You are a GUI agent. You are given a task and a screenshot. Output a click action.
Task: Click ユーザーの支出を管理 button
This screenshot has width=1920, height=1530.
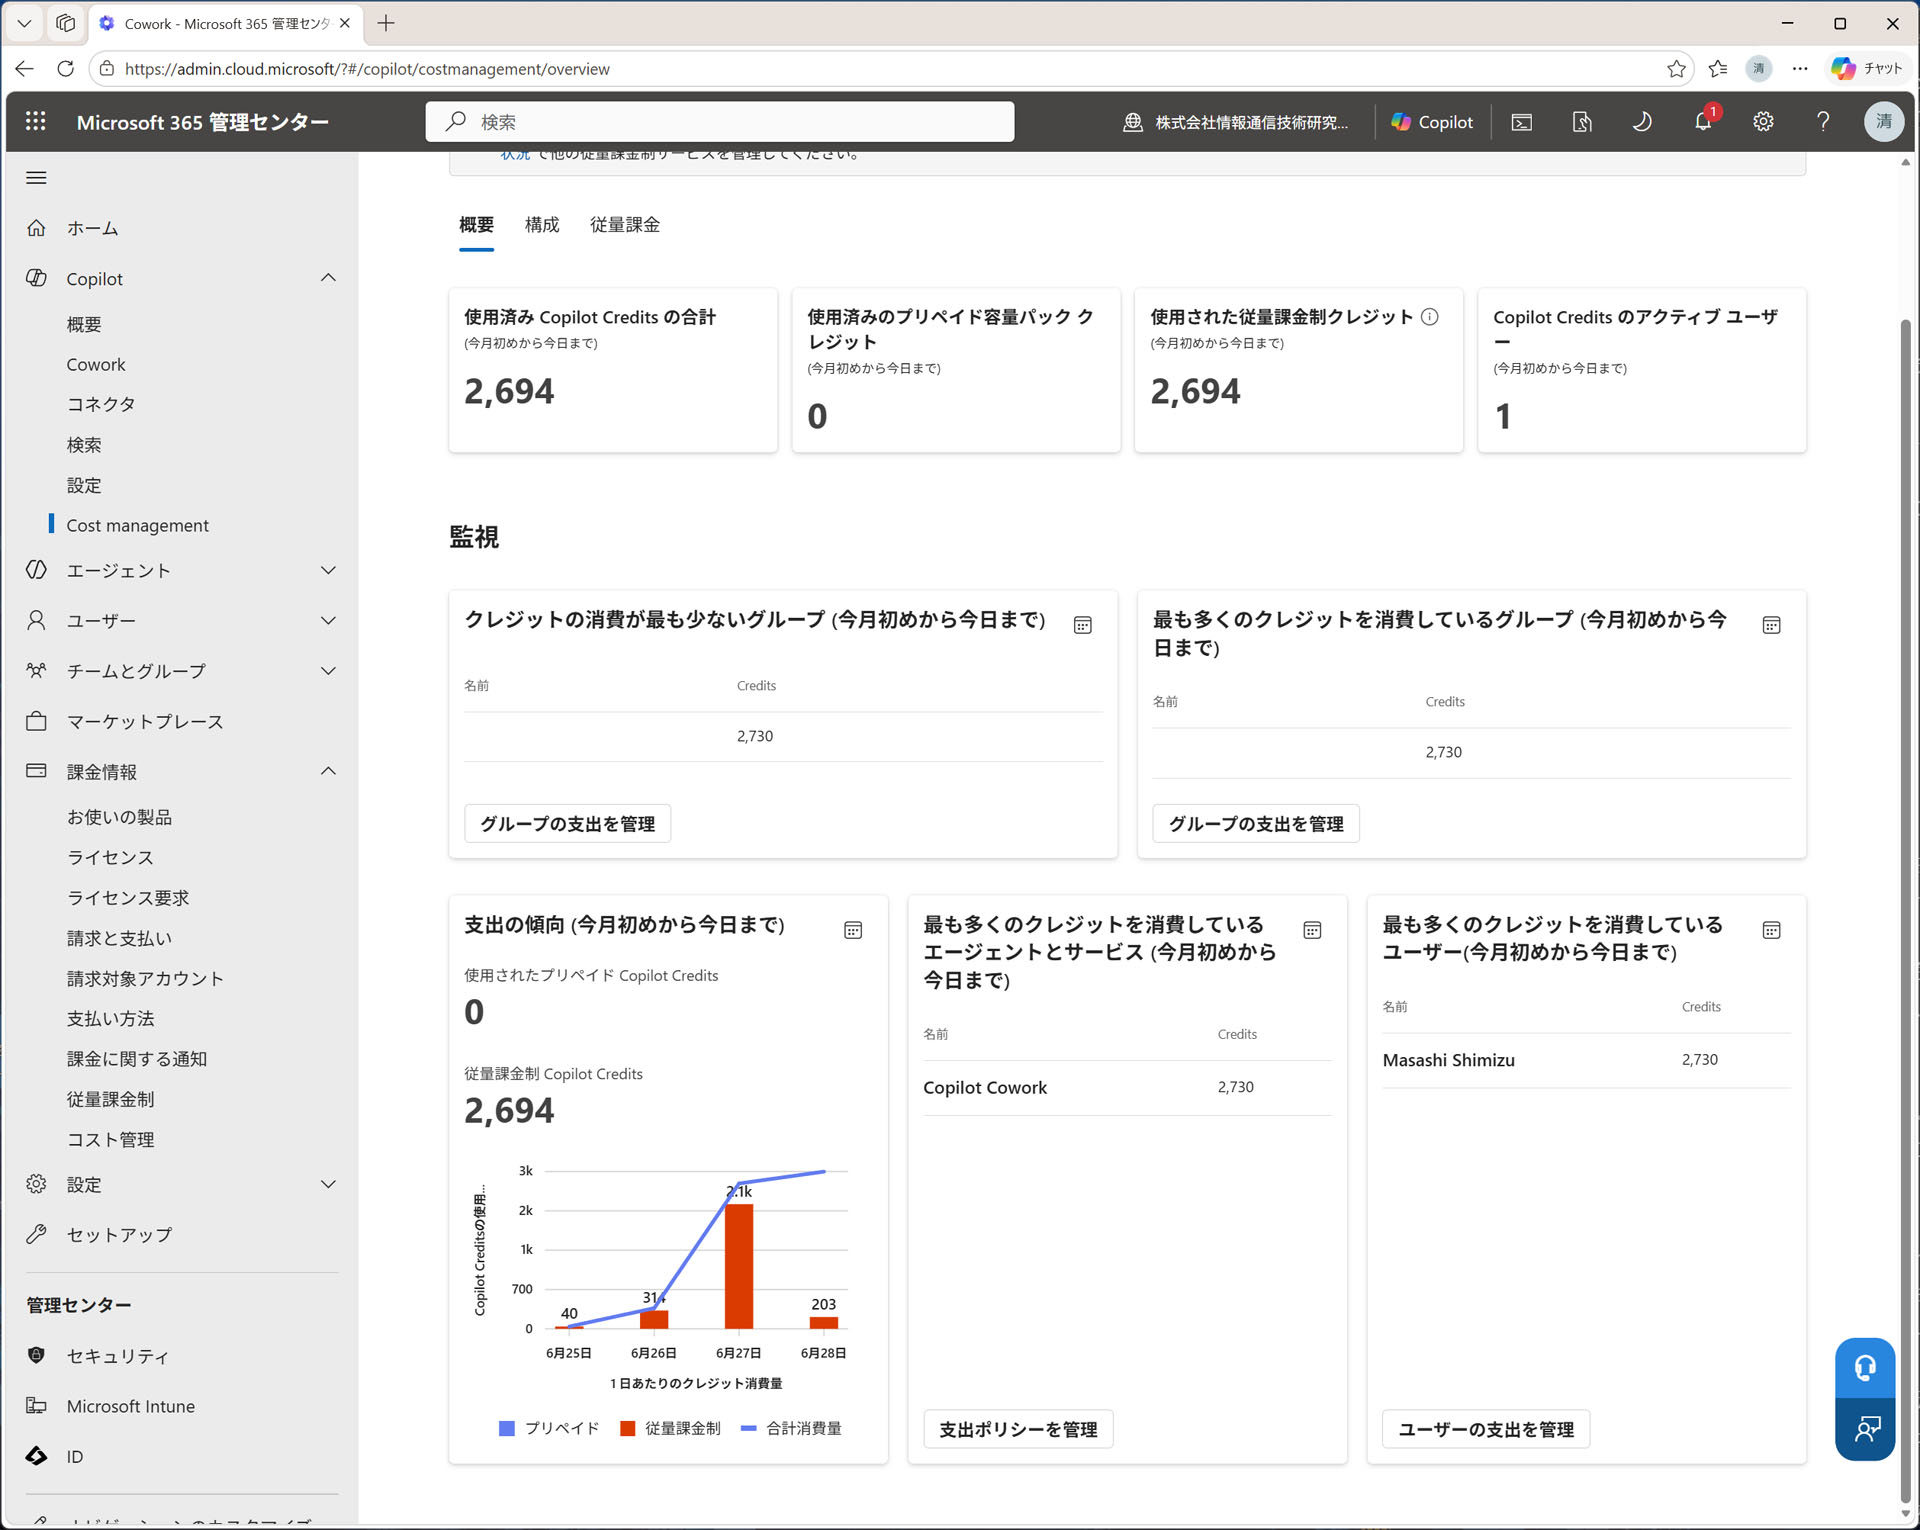pos(1486,1429)
